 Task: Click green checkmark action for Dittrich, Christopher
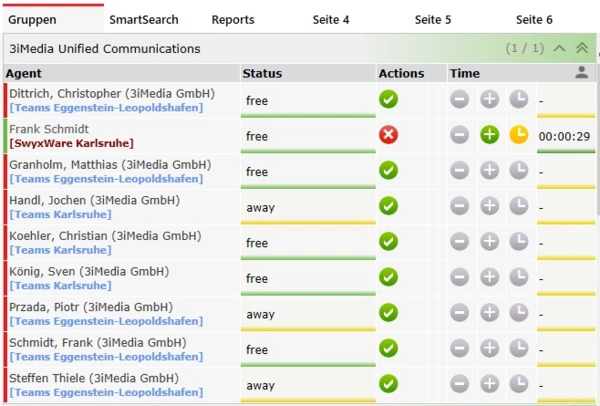[x=389, y=100]
